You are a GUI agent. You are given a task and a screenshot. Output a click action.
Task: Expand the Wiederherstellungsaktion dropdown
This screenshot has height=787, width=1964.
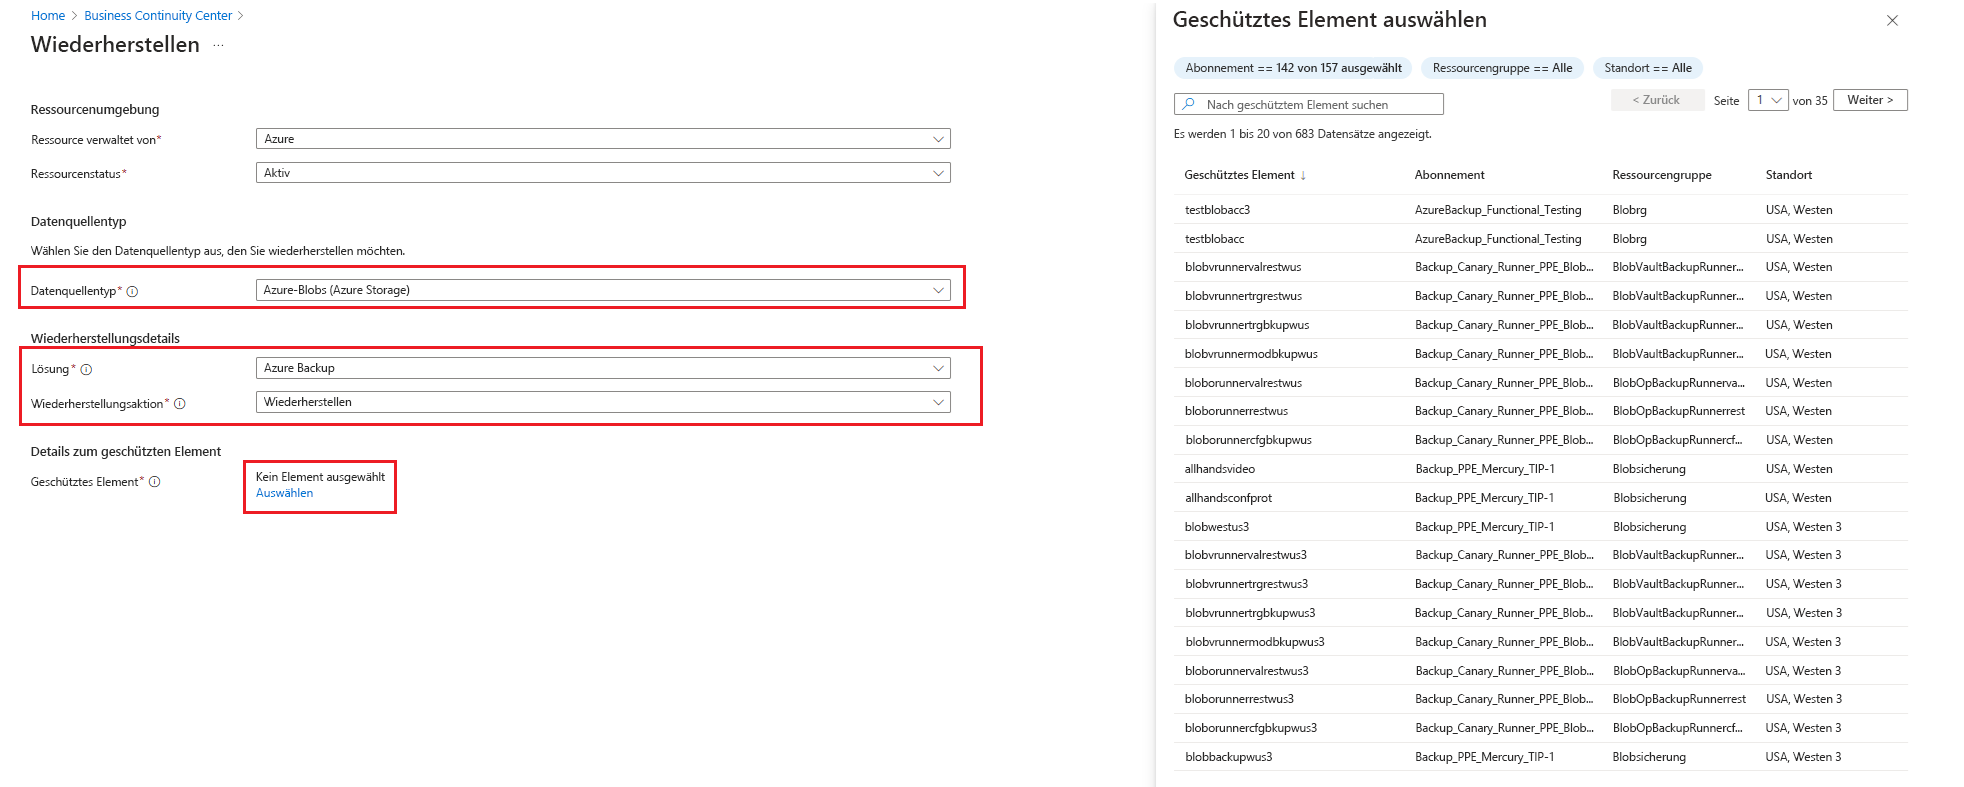point(603,402)
